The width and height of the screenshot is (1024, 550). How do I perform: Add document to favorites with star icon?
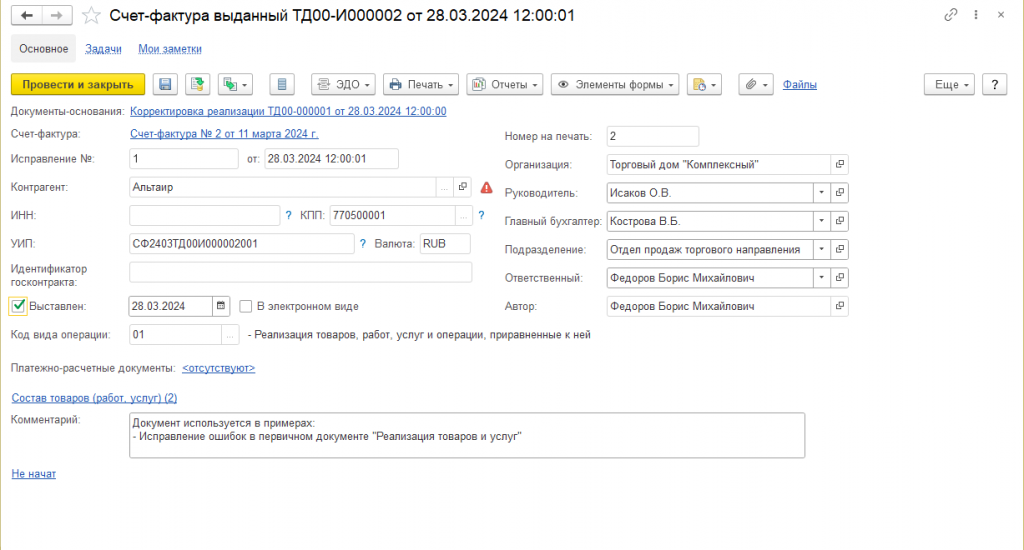click(91, 16)
